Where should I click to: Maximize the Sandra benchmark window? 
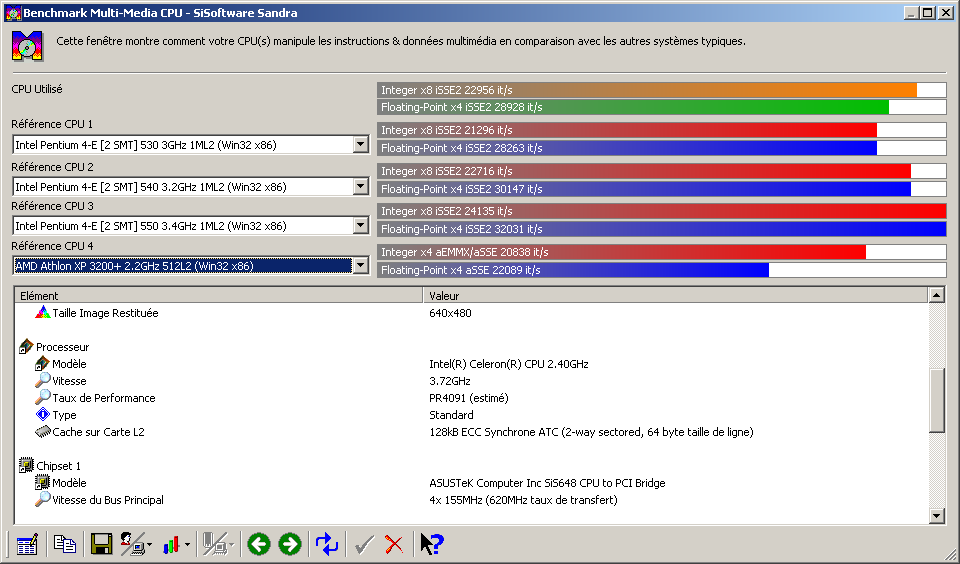coord(928,12)
